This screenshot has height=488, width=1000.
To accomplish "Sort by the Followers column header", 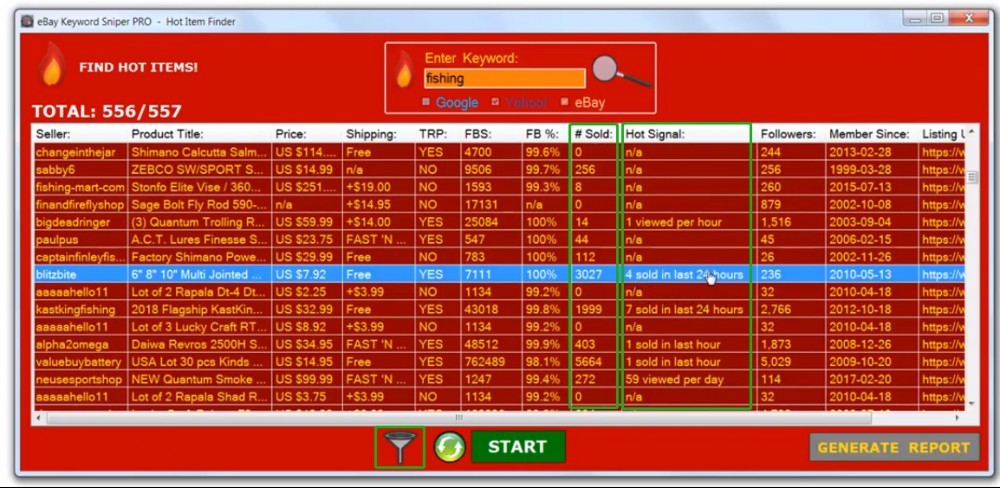I will 790,134.
